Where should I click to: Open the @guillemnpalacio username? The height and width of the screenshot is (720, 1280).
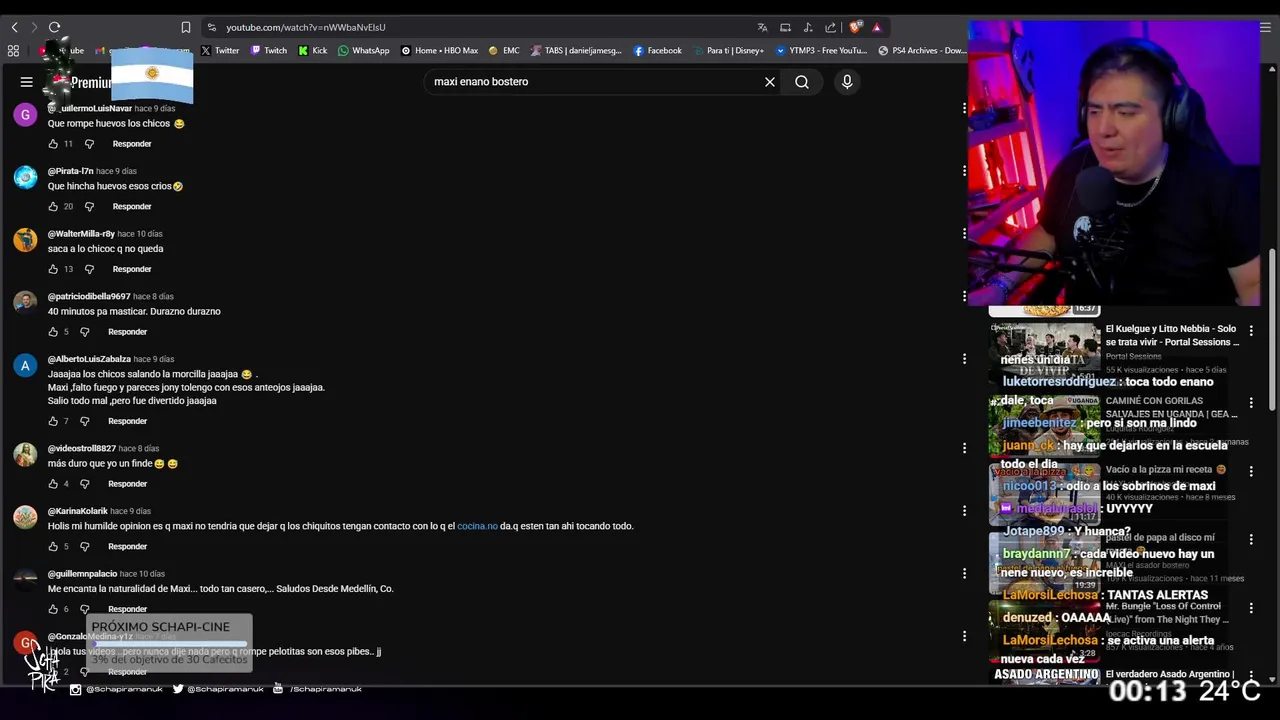[x=82, y=574]
